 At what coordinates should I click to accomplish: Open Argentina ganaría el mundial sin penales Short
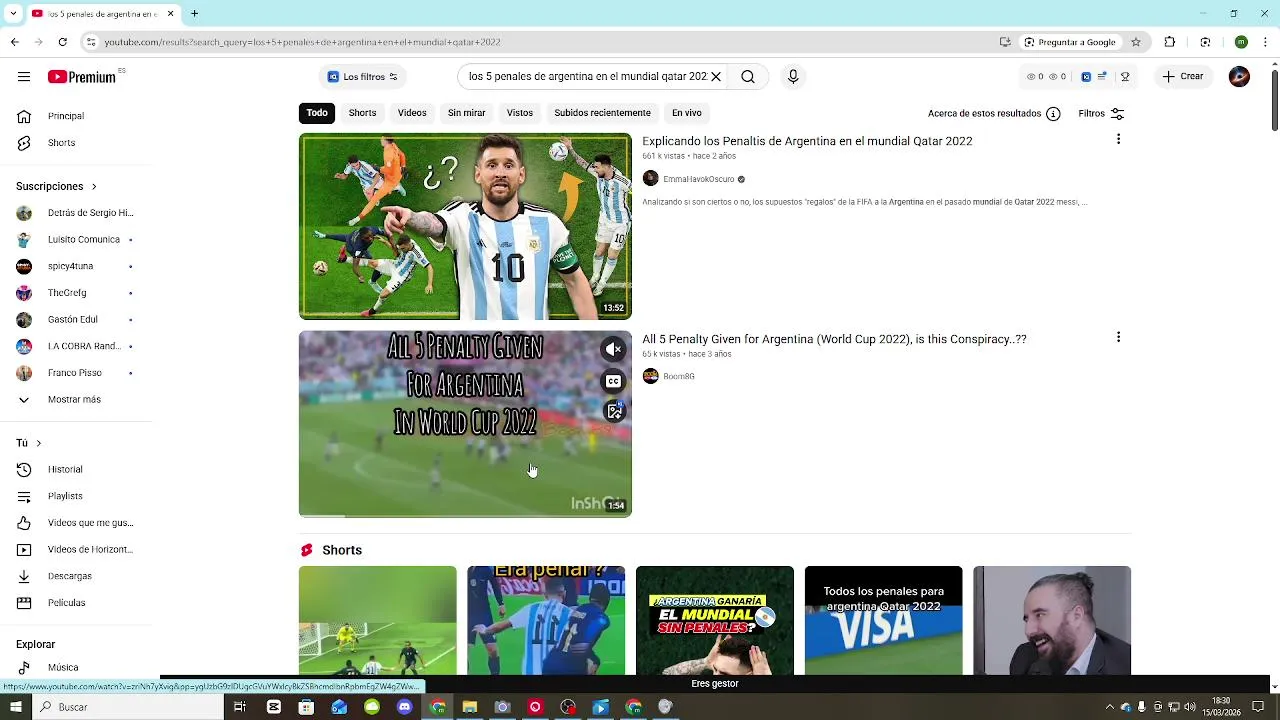714,621
